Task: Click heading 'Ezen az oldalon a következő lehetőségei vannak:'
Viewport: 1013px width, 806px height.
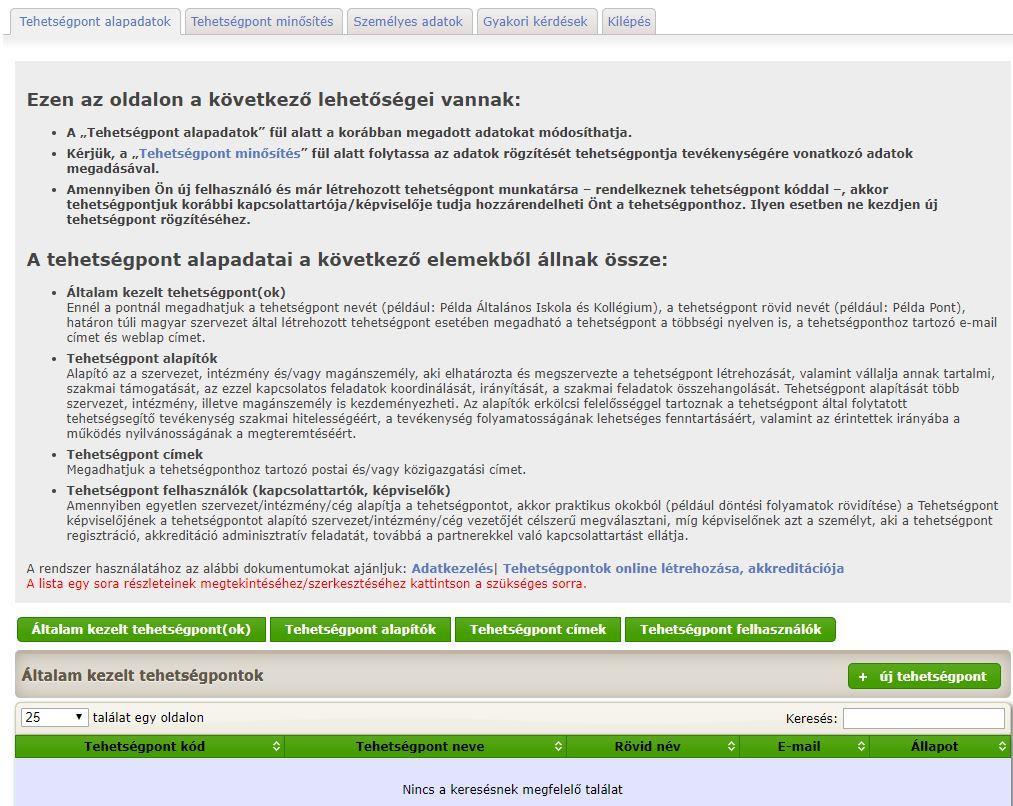Action: pos(273,100)
